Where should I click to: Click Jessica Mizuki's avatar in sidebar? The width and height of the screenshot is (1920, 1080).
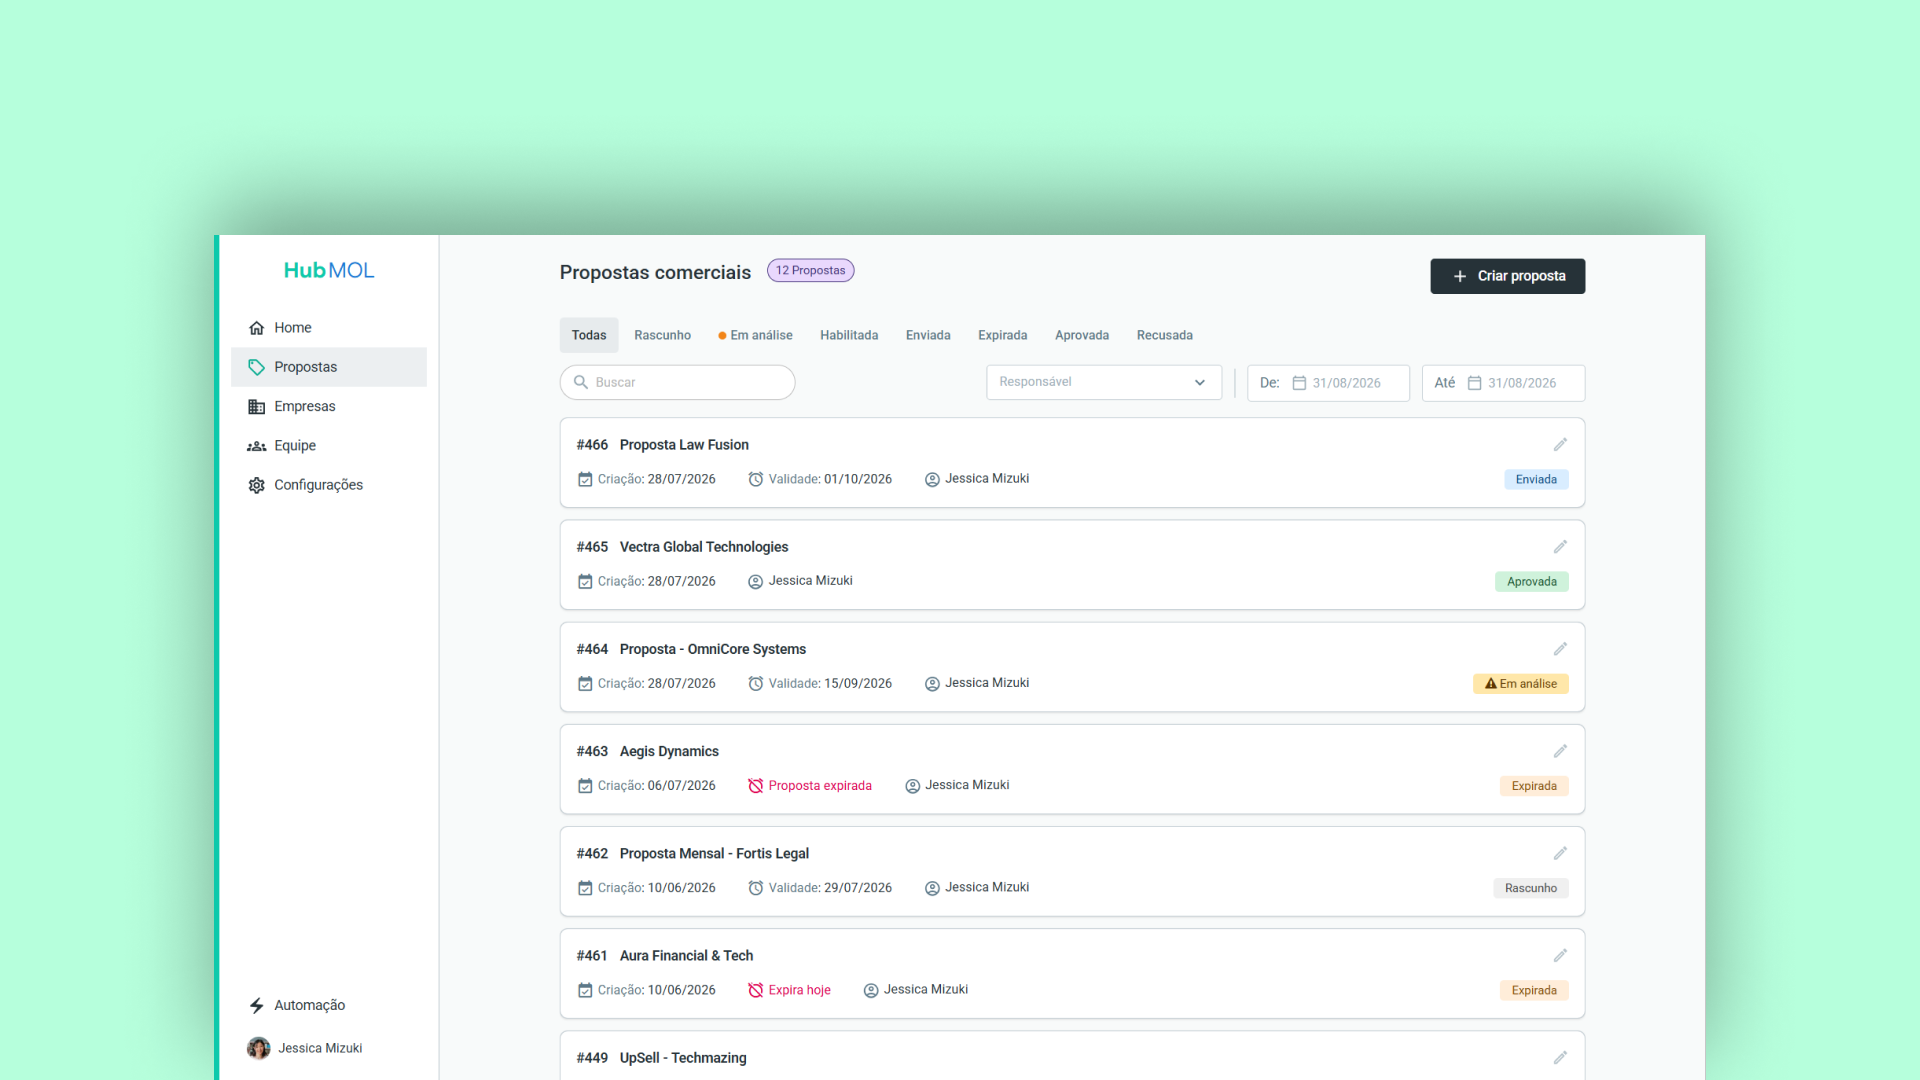pyautogui.click(x=259, y=1048)
